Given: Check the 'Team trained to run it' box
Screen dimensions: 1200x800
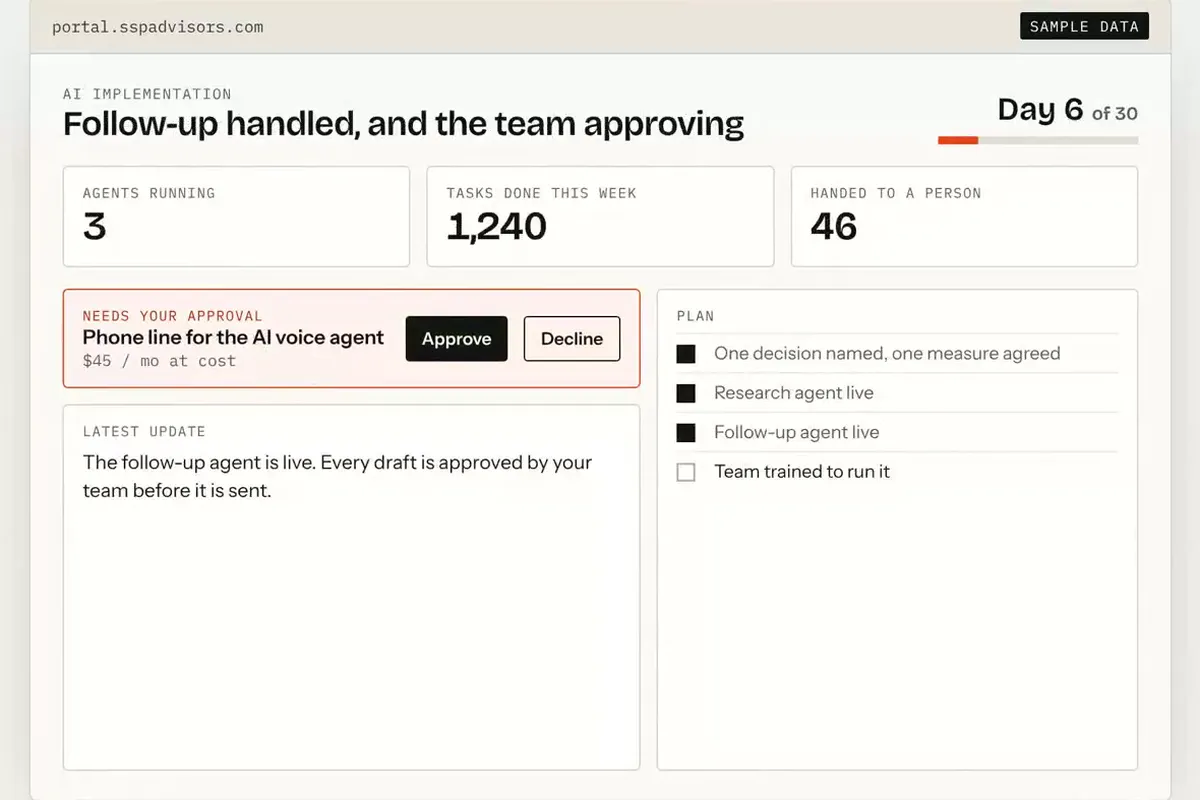Looking at the screenshot, I should [x=686, y=472].
